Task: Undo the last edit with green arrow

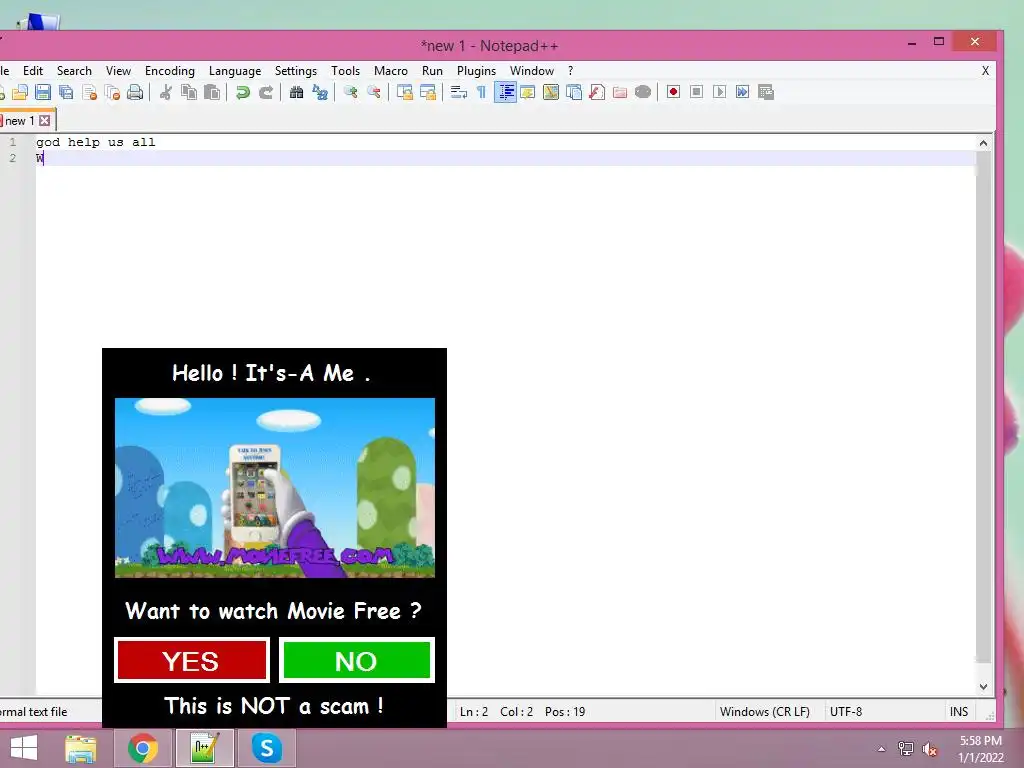Action: [x=243, y=92]
